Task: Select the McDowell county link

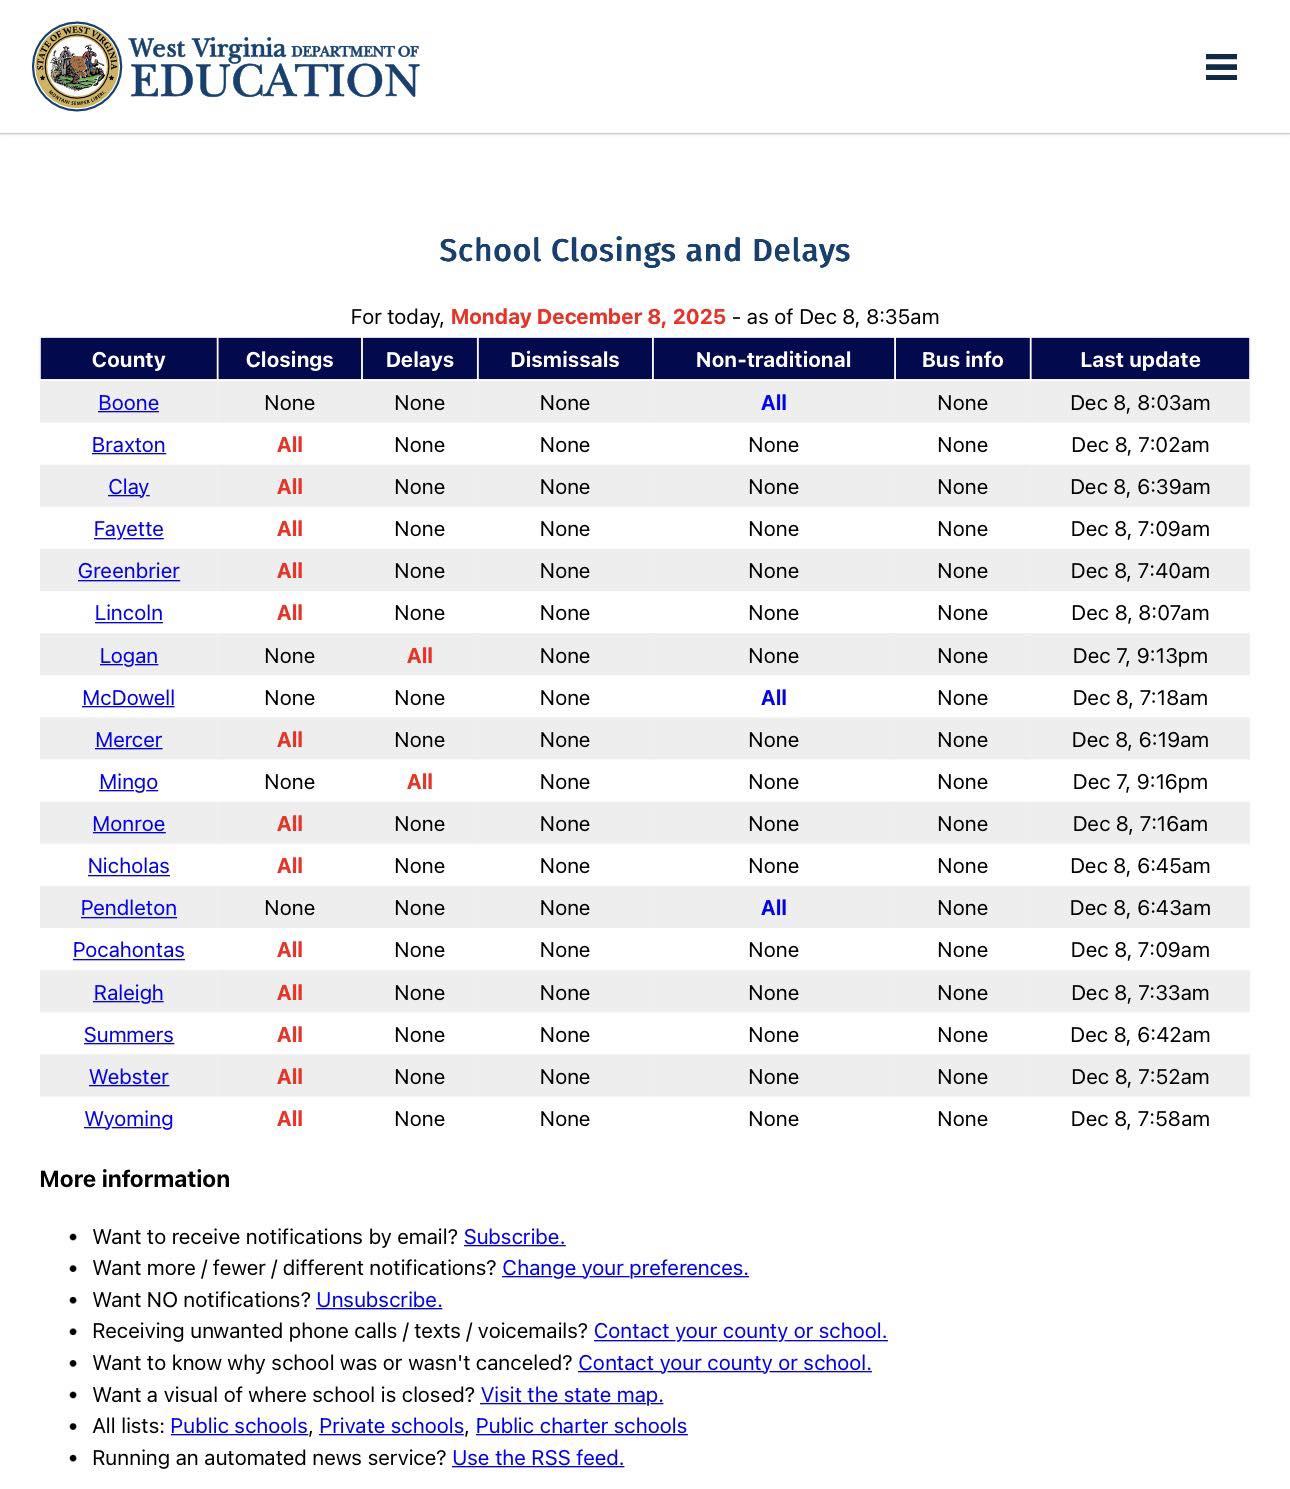Action: (128, 698)
